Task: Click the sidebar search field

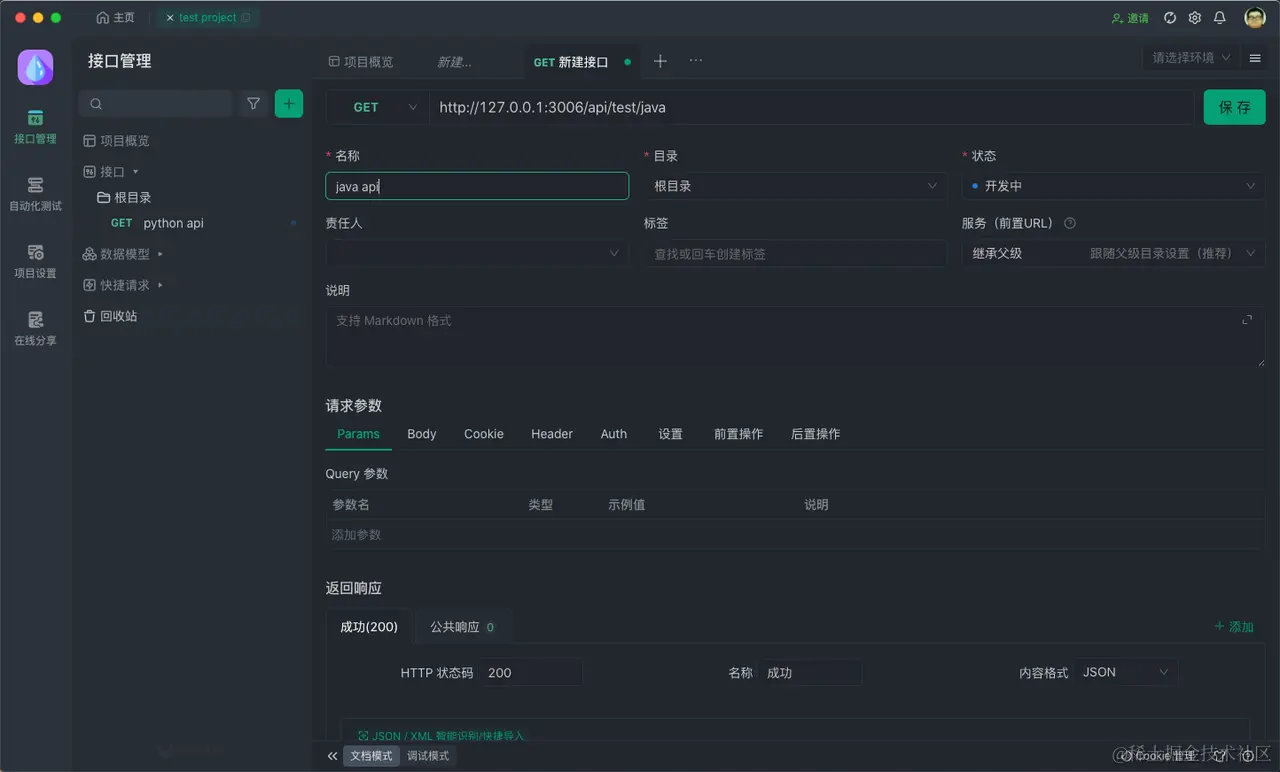Action: [x=156, y=103]
